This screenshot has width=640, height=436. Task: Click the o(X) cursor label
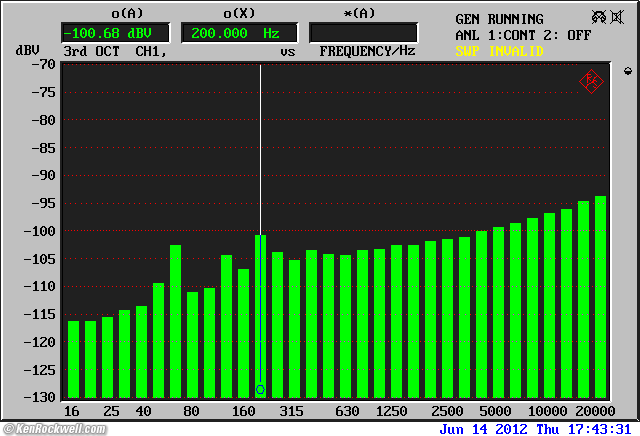pos(240,13)
